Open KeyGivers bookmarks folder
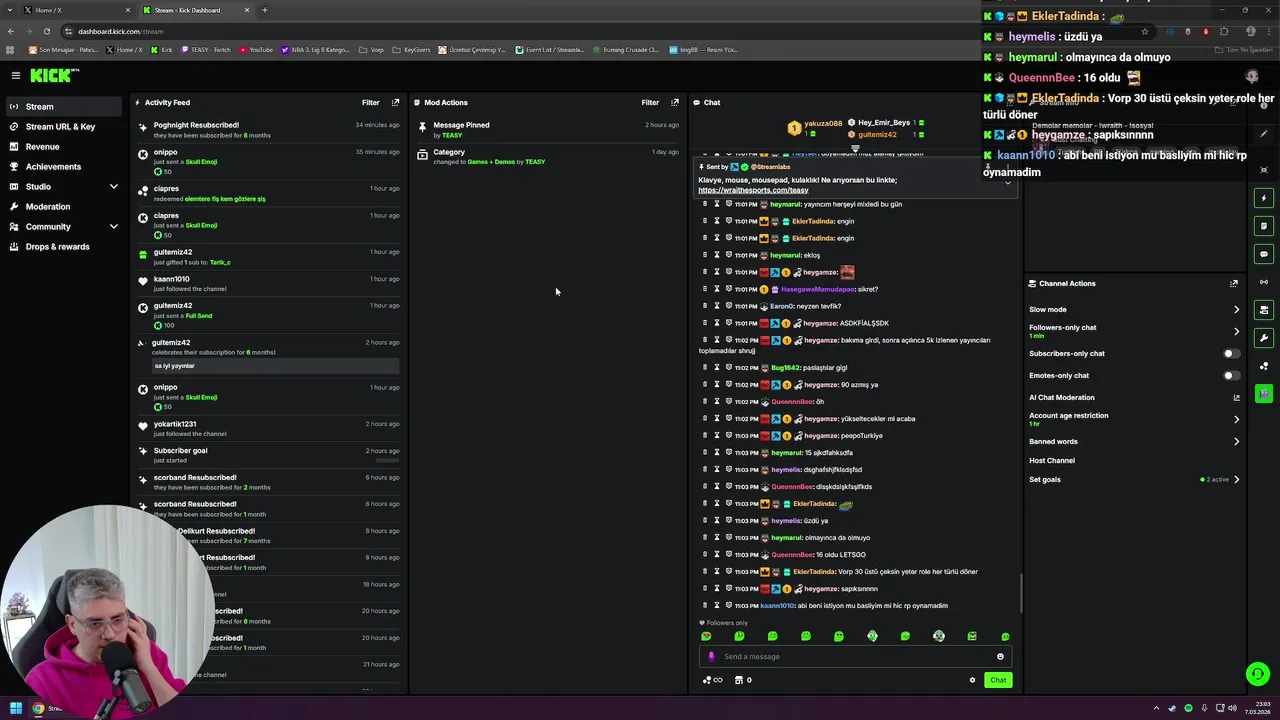 click(x=411, y=49)
